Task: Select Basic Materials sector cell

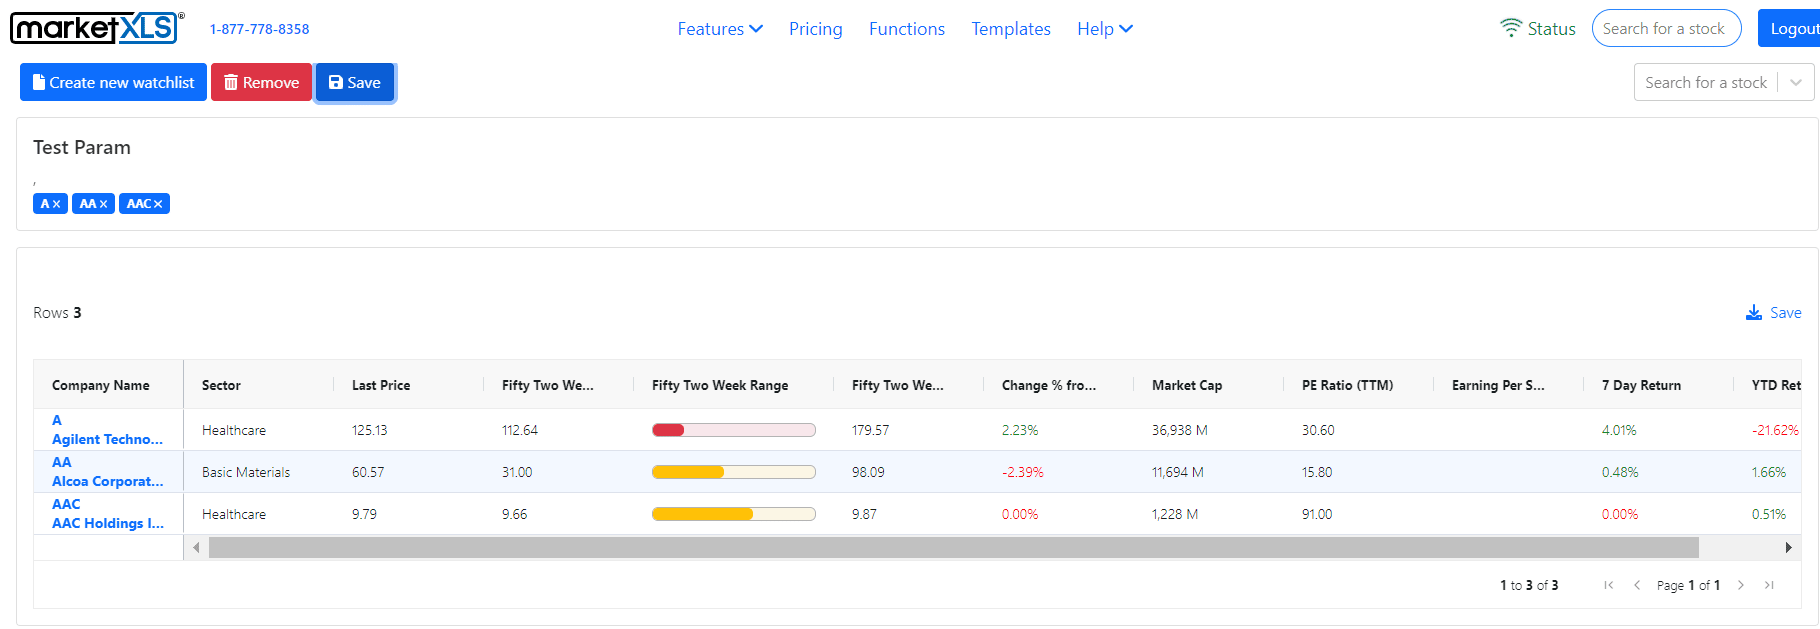Action: point(246,472)
